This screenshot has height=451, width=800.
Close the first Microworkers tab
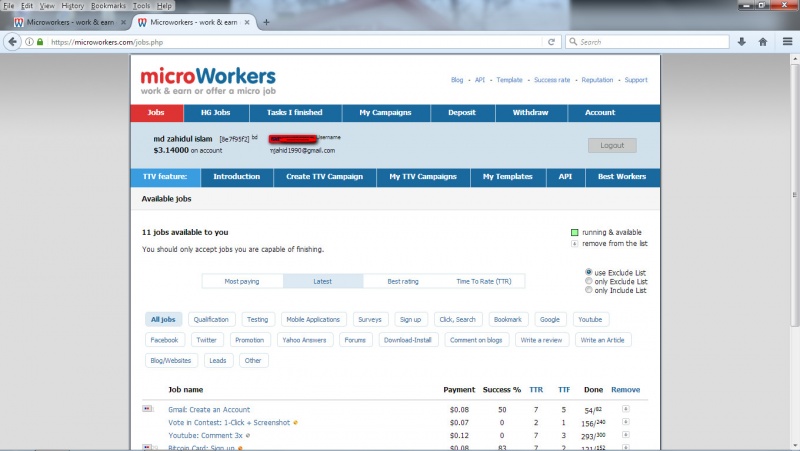(x=123, y=22)
